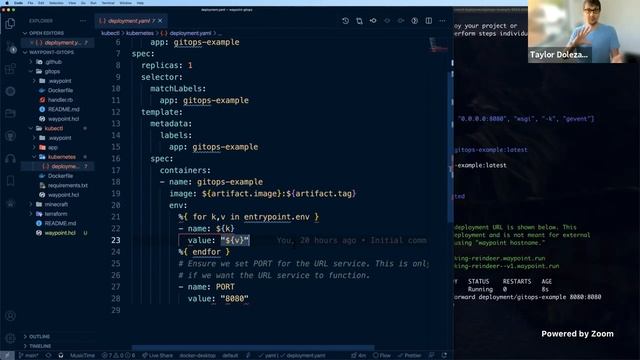
Task: Click the circled help icon in editor toolbar
Action: pyautogui.click(x=415, y=21)
